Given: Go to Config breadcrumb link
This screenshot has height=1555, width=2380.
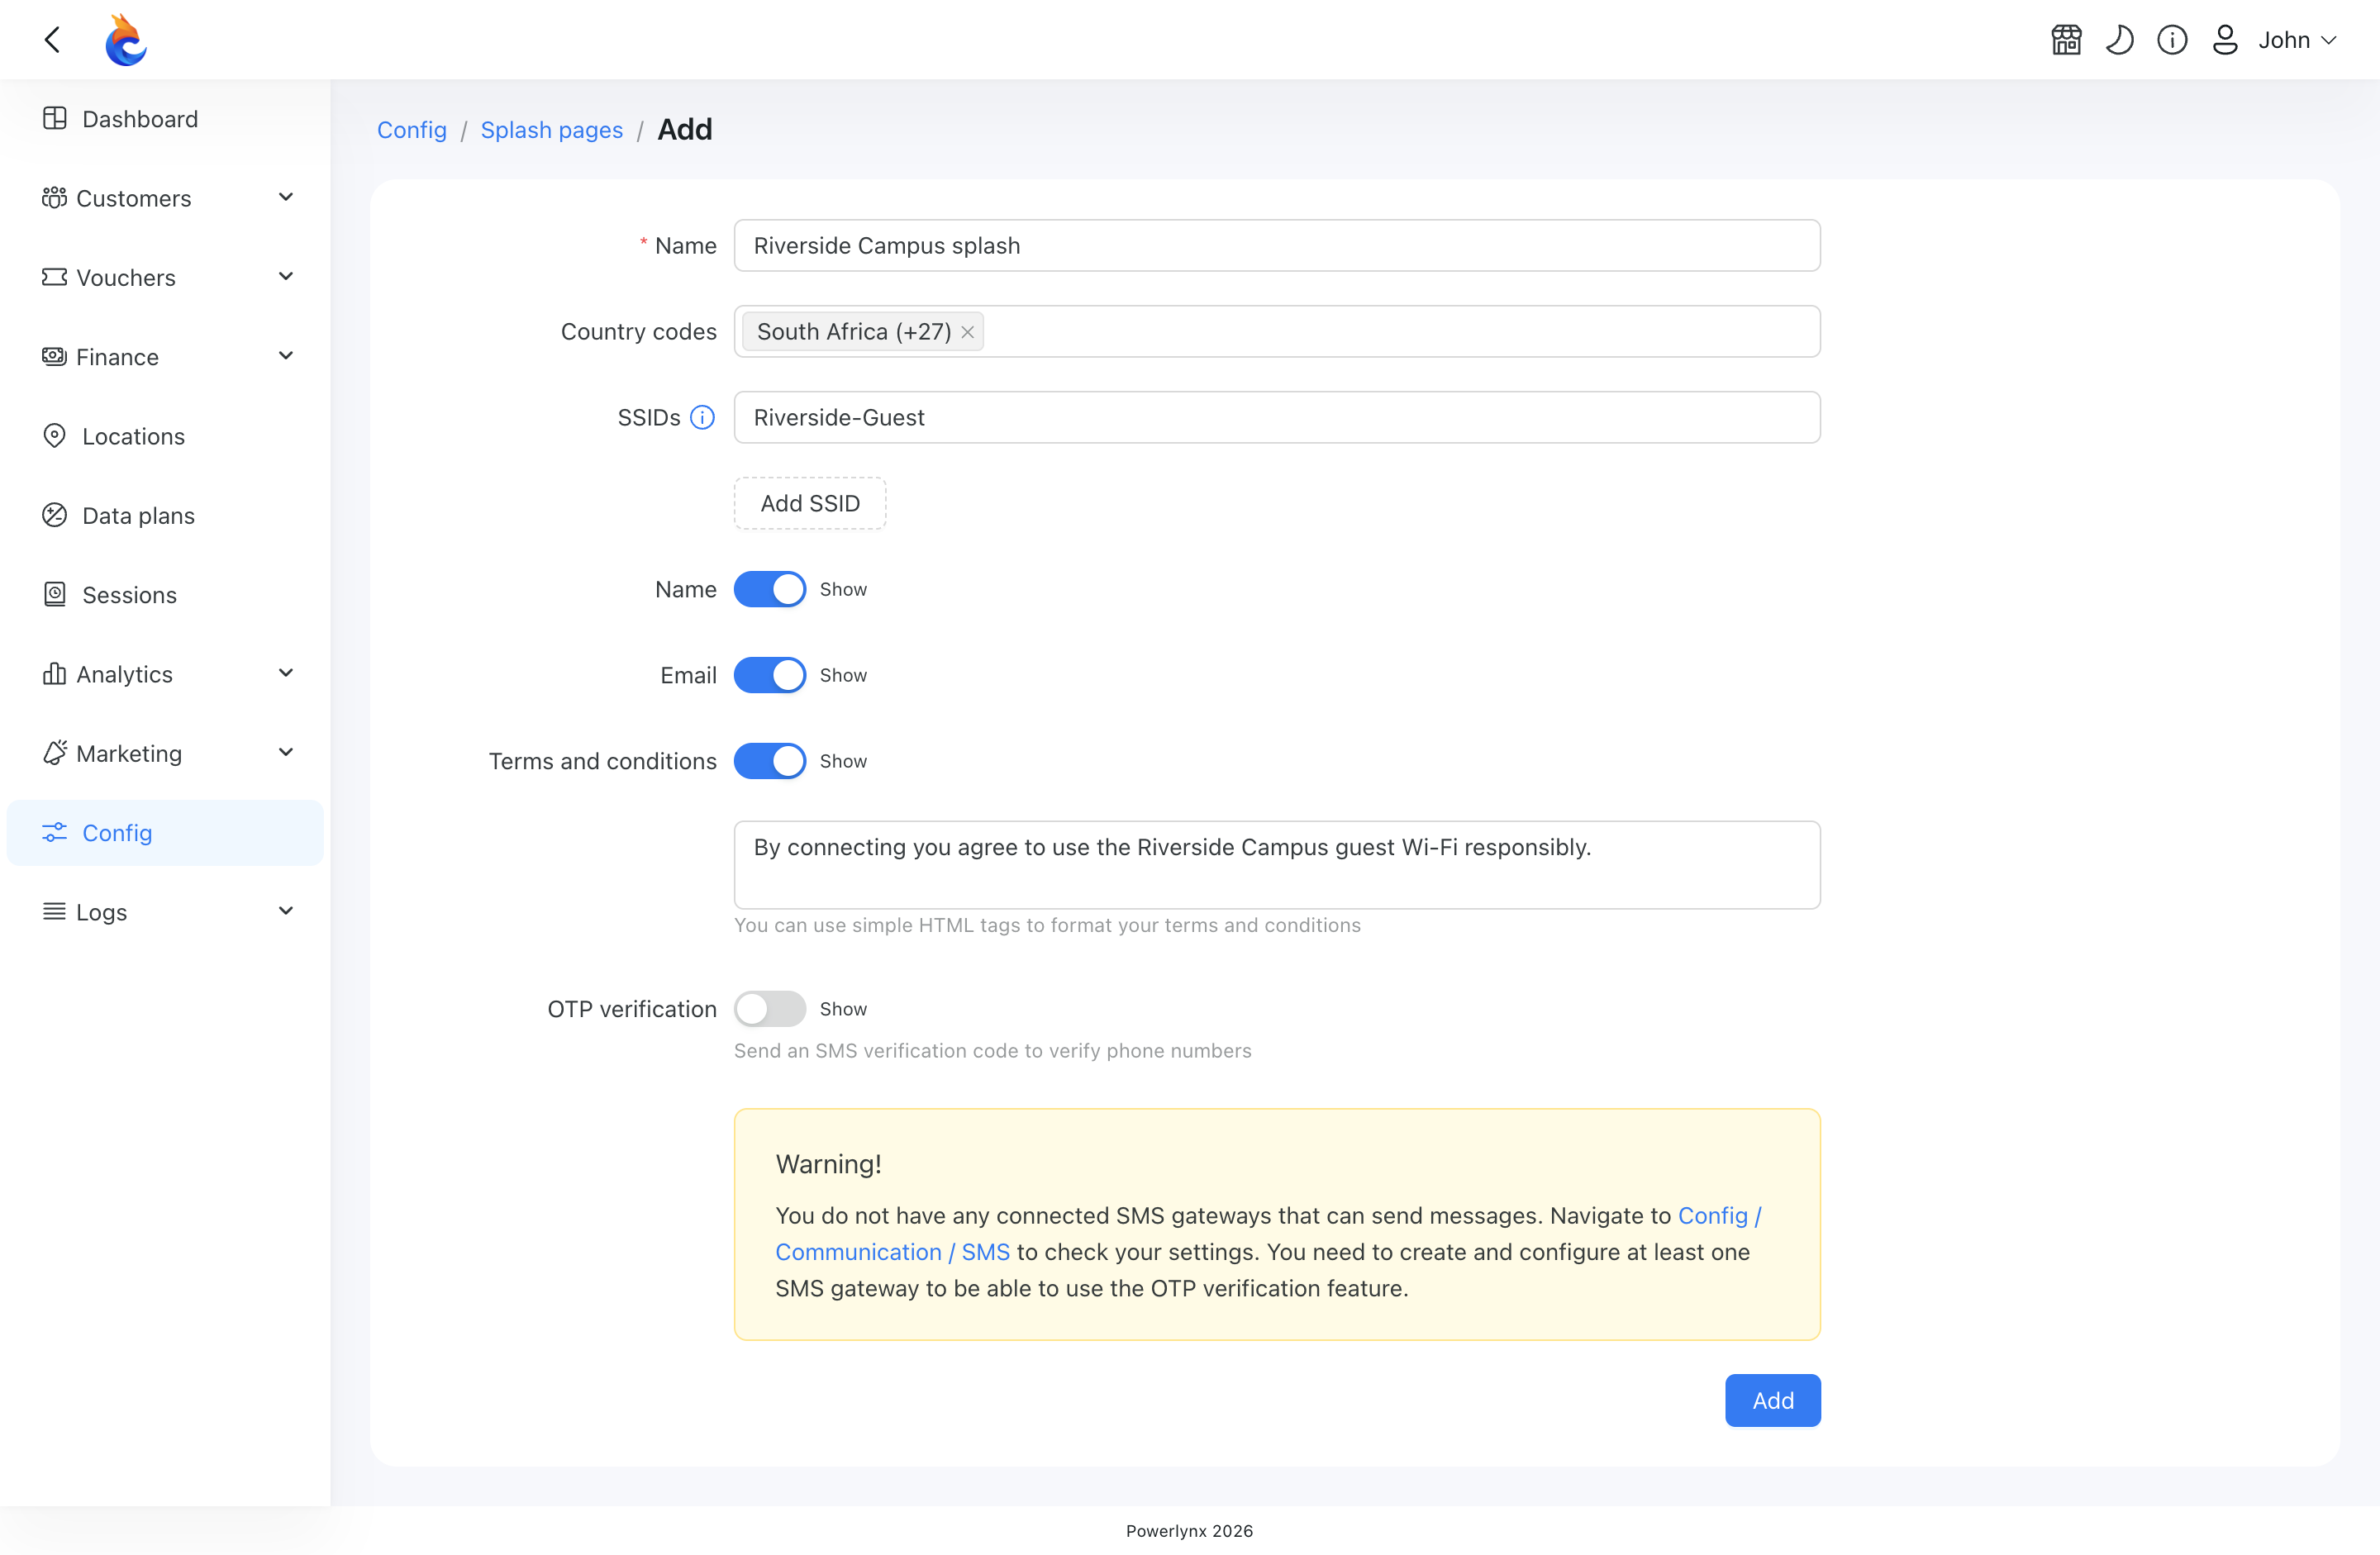Looking at the screenshot, I should (412, 130).
